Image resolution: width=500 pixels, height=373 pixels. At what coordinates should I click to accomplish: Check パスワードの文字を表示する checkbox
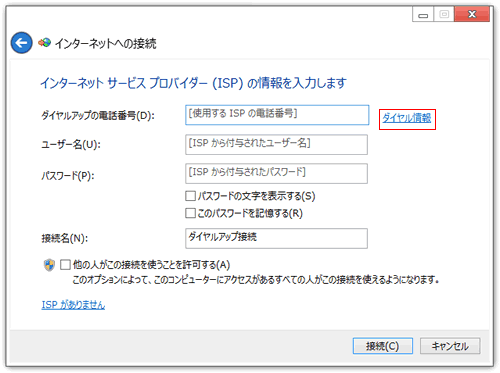tap(190, 196)
